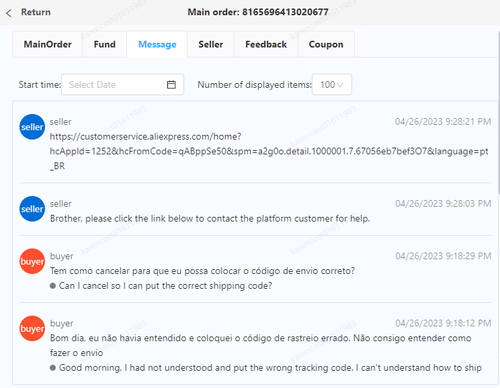Click translation bullet before 'Good morning'

(x=53, y=368)
